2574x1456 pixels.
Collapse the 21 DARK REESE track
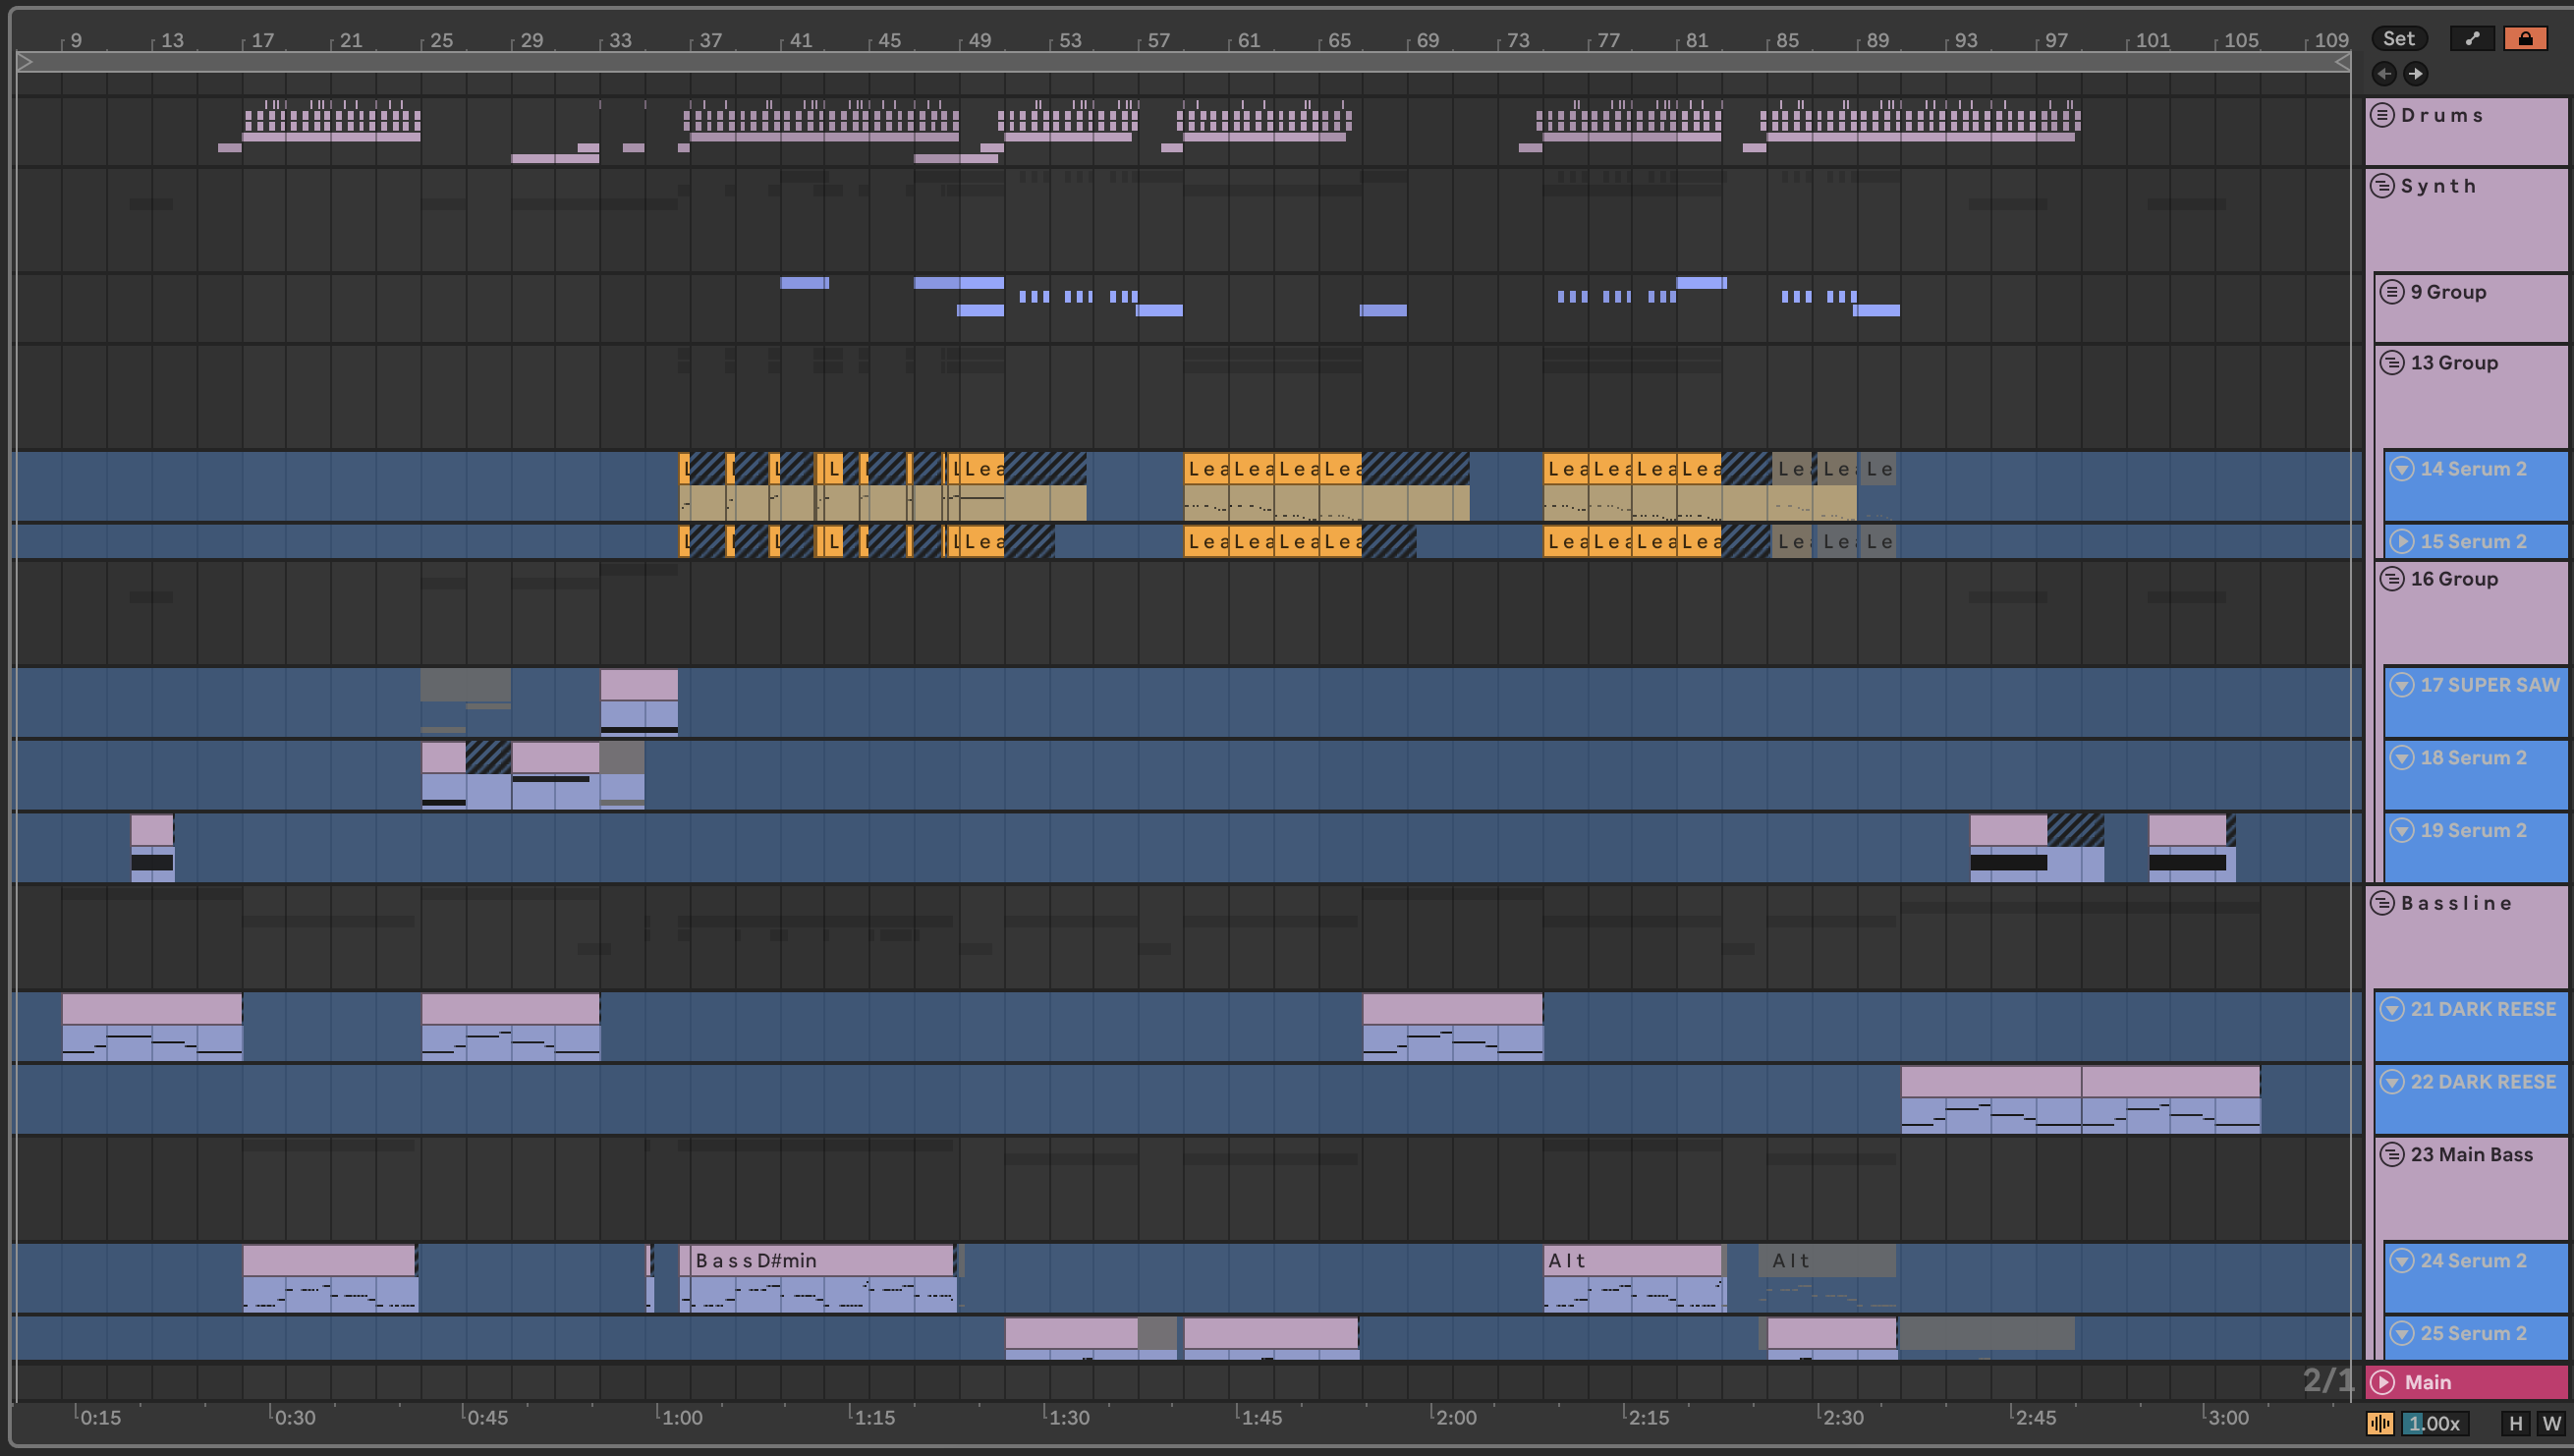[x=2392, y=1009]
